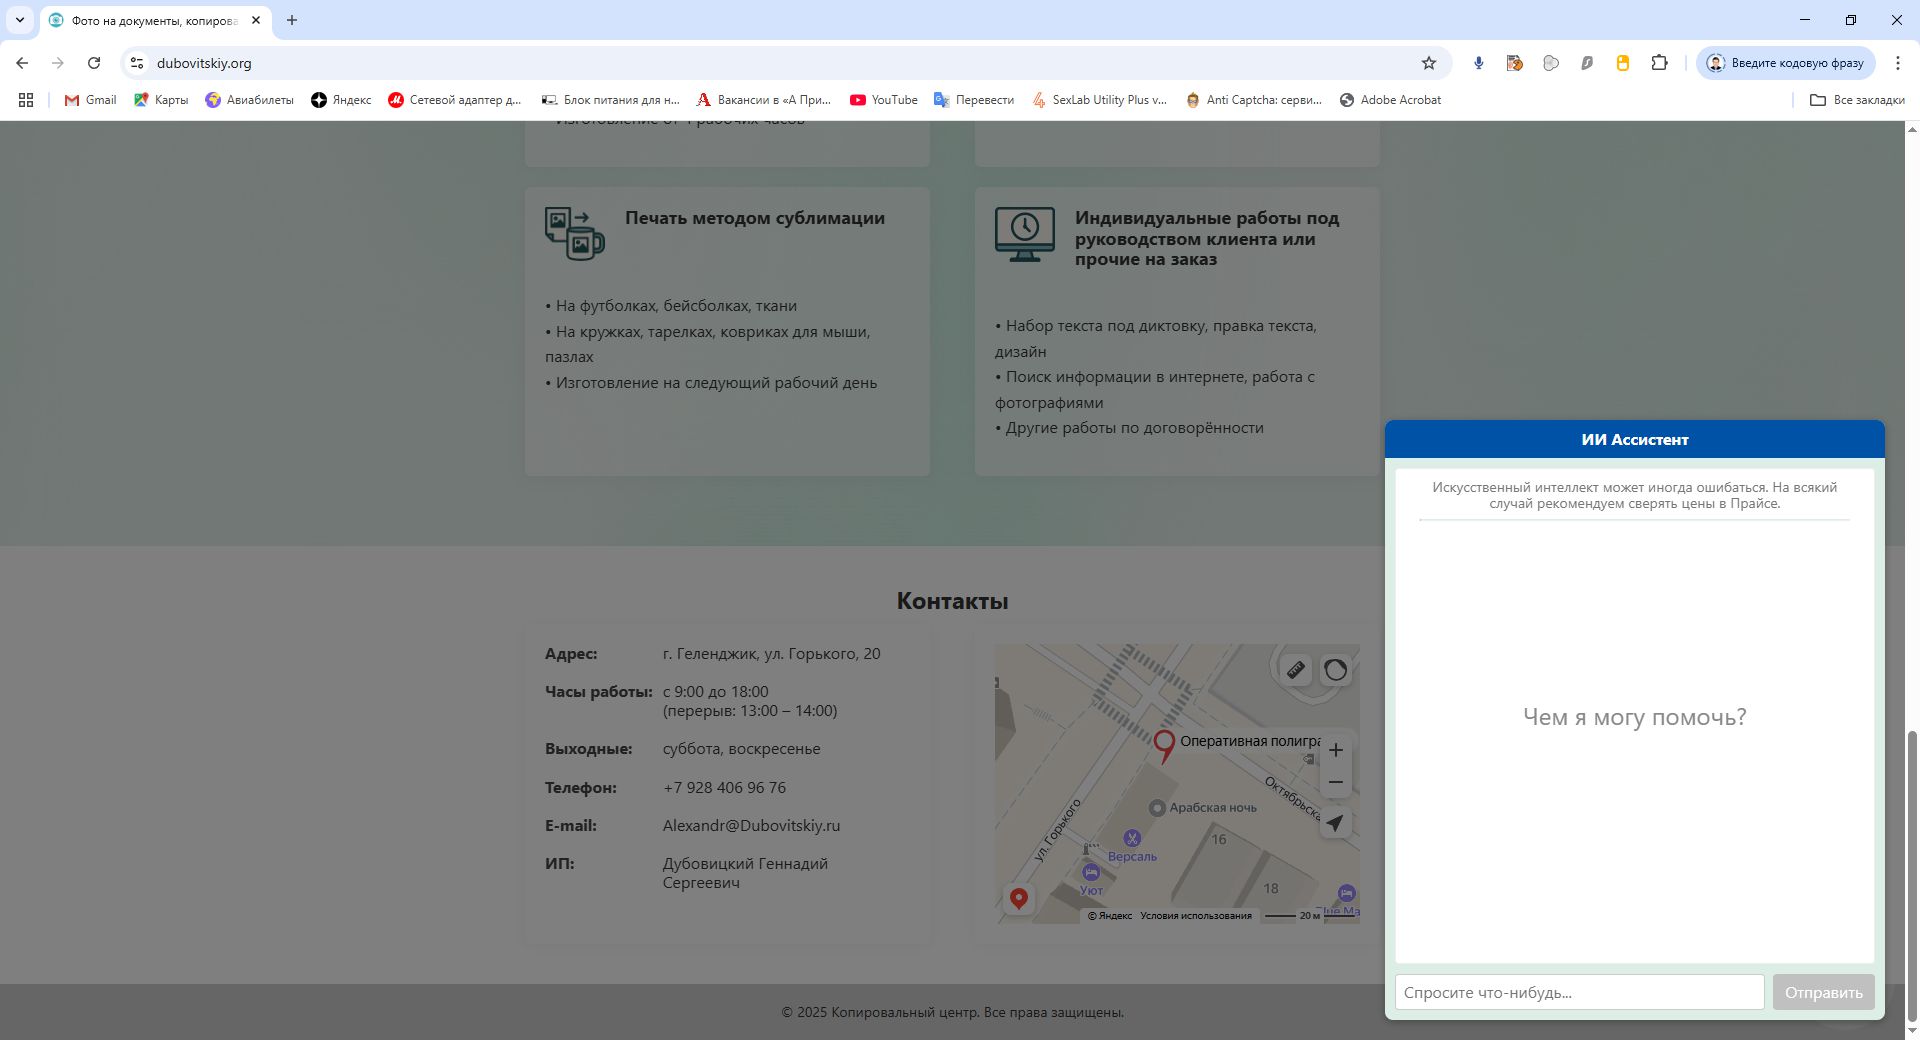The height and width of the screenshot is (1040, 1920).
Task: Click the sublimation printing mug icon
Action: [575, 234]
